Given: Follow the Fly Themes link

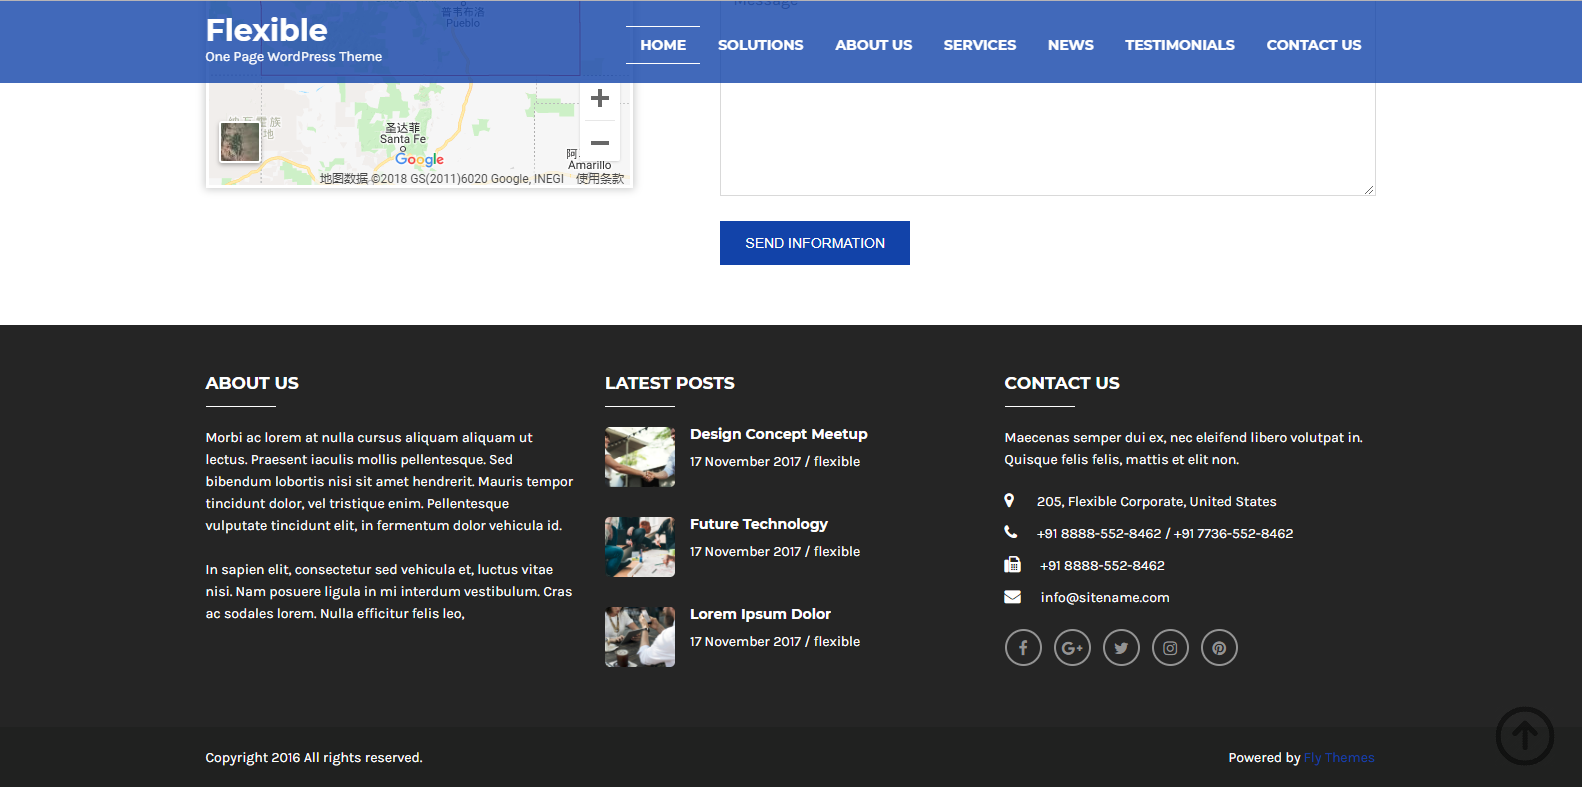Looking at the screenshot, I should click(1338, 758).
